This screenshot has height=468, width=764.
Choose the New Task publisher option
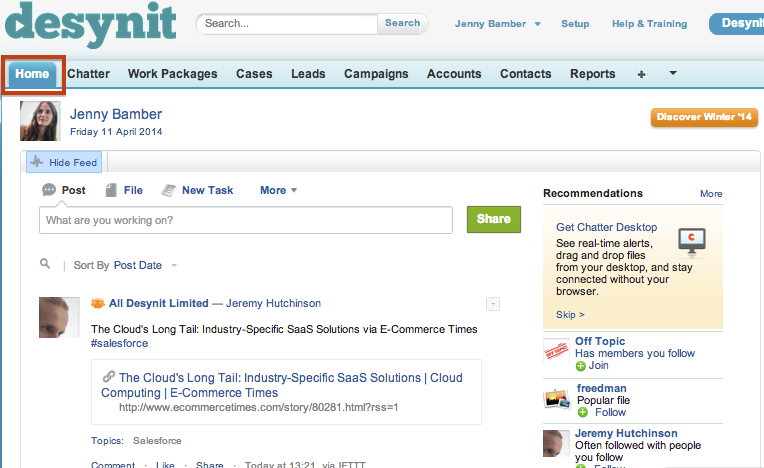(208, 190)
